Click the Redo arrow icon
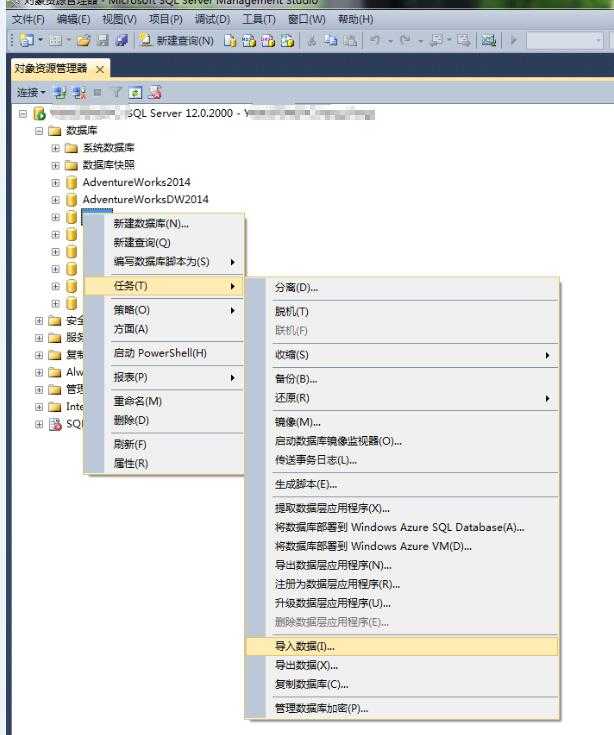This screenshot has height=735, width=614. coord(406,41)
